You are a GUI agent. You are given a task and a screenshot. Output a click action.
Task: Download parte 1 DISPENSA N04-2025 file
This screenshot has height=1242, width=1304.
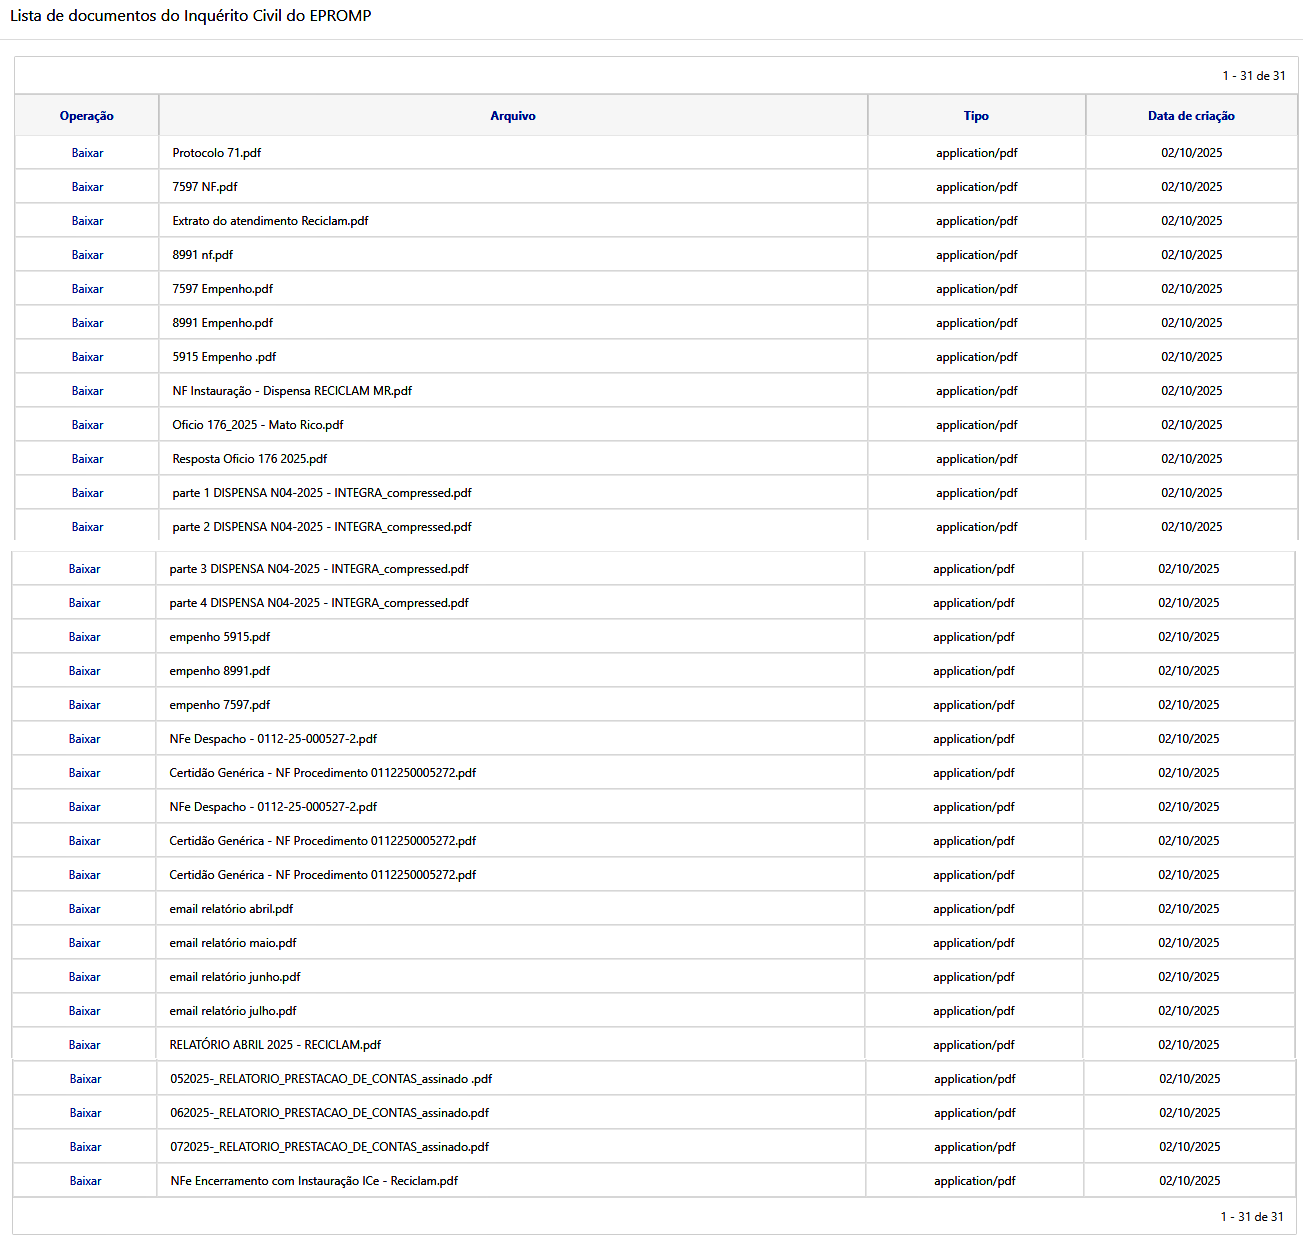[87, 493]
